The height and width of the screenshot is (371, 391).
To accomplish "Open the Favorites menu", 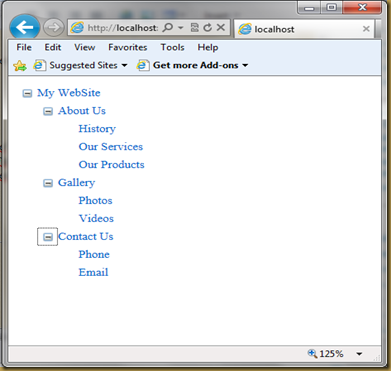I will click(128, 47).
